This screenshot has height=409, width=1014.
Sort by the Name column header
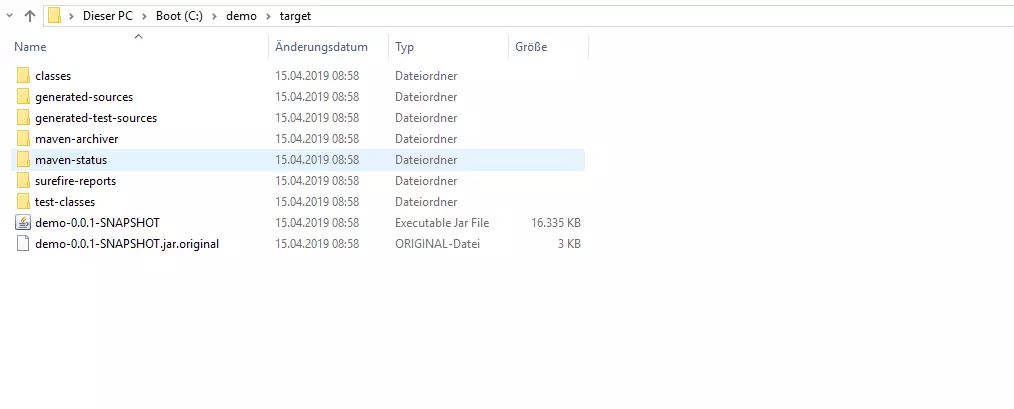click(x=30, y=47)
